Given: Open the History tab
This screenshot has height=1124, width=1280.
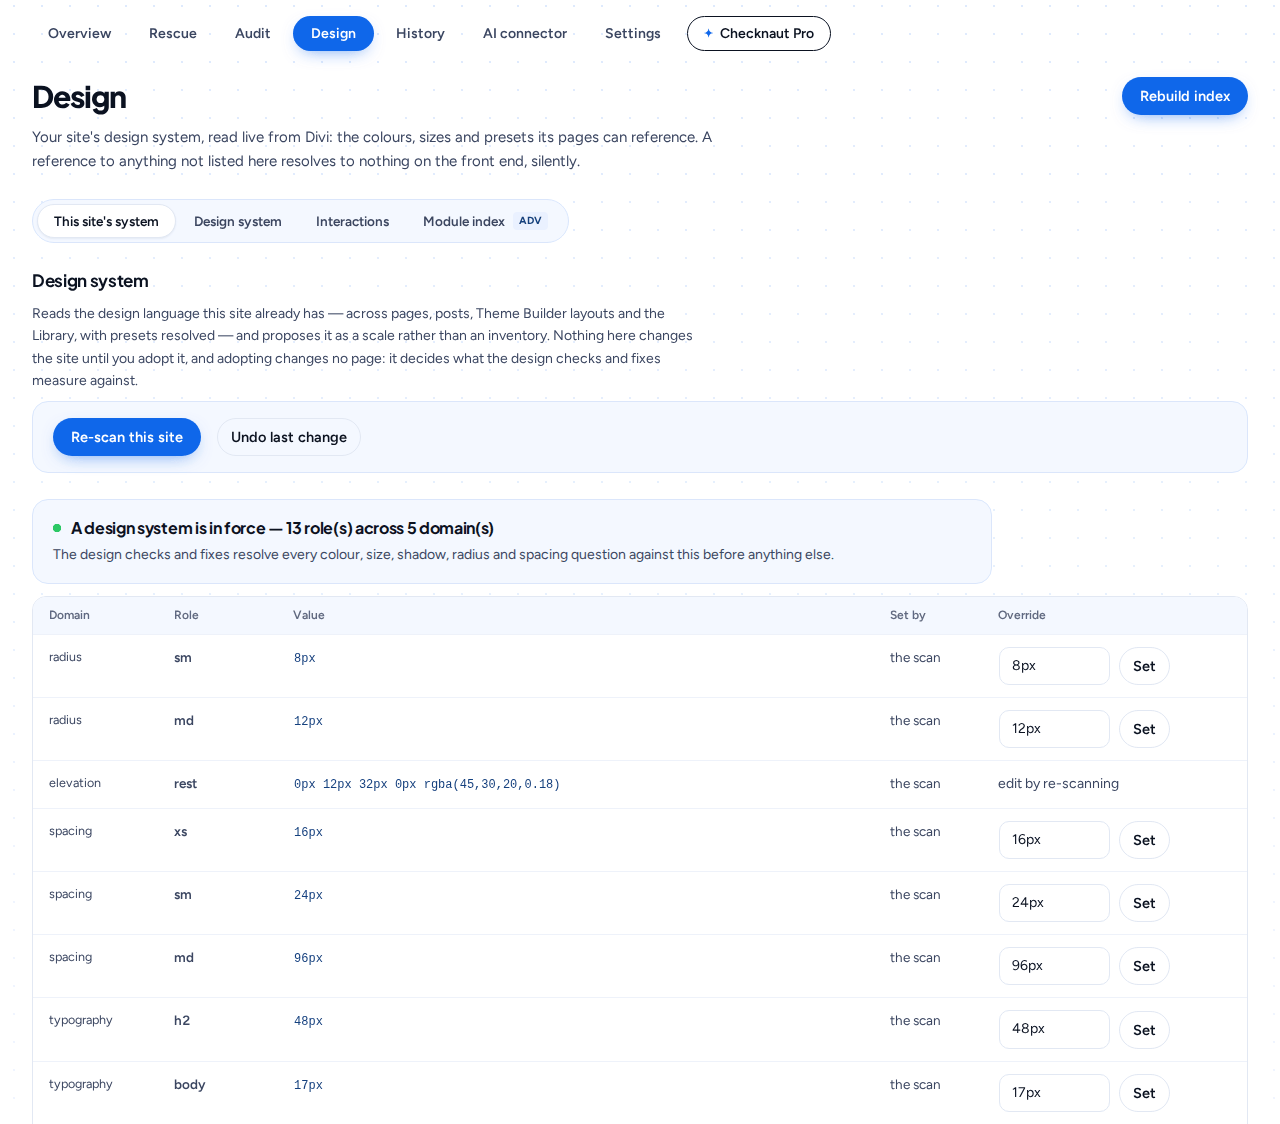Looking at the screenshot, I should click(420, 33).
